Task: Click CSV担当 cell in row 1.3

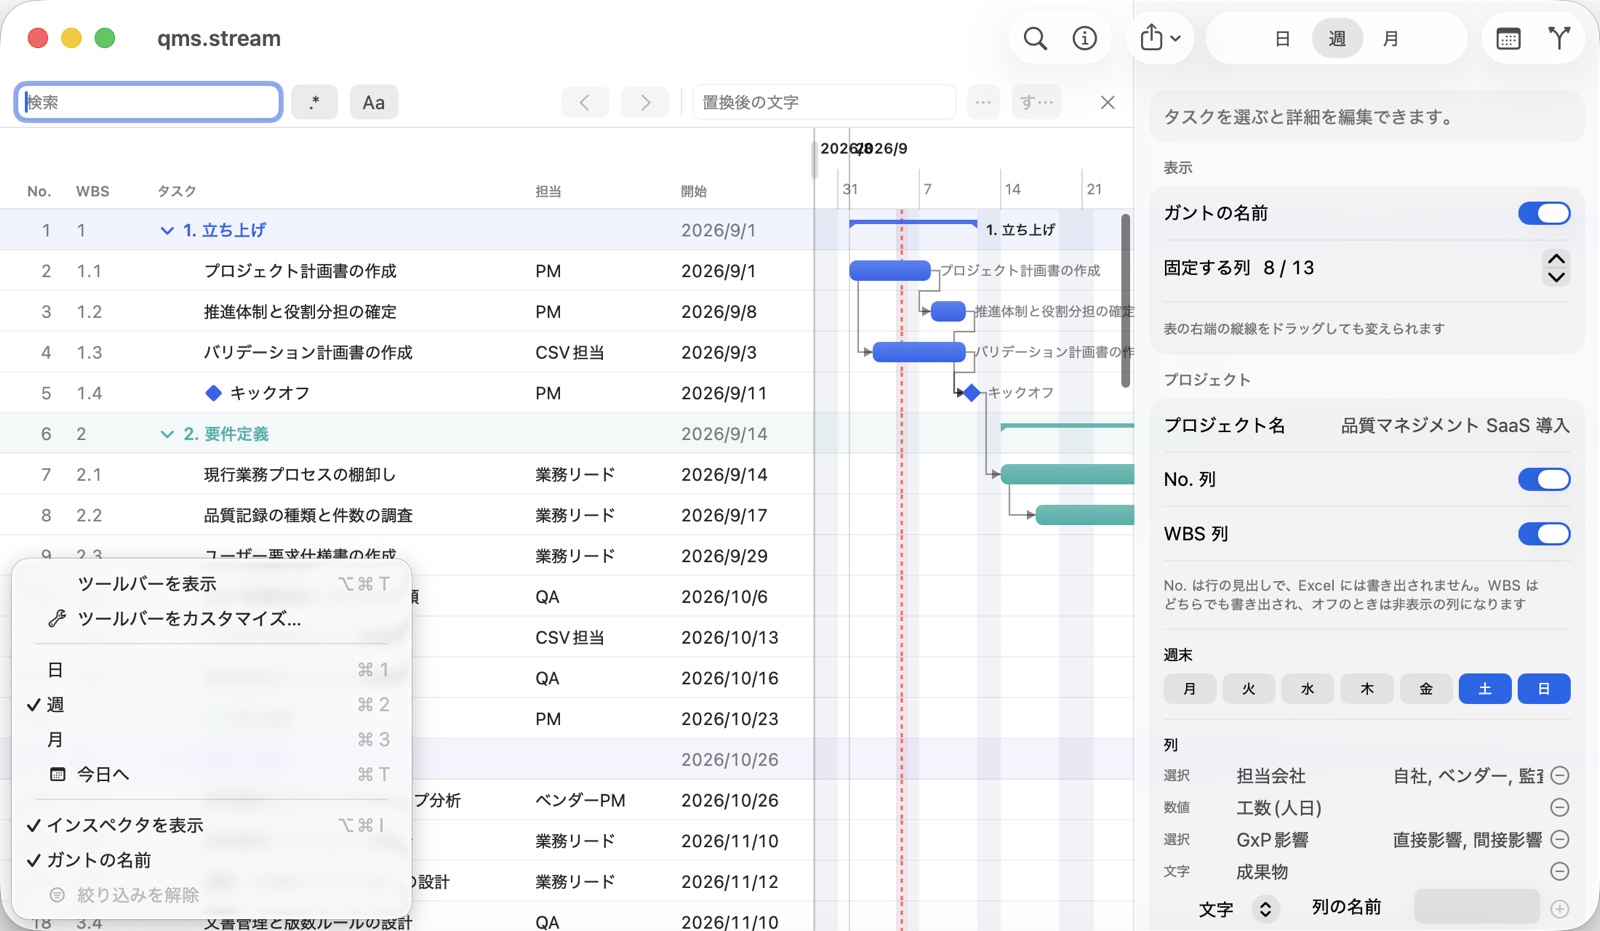Action: (569, 352)
